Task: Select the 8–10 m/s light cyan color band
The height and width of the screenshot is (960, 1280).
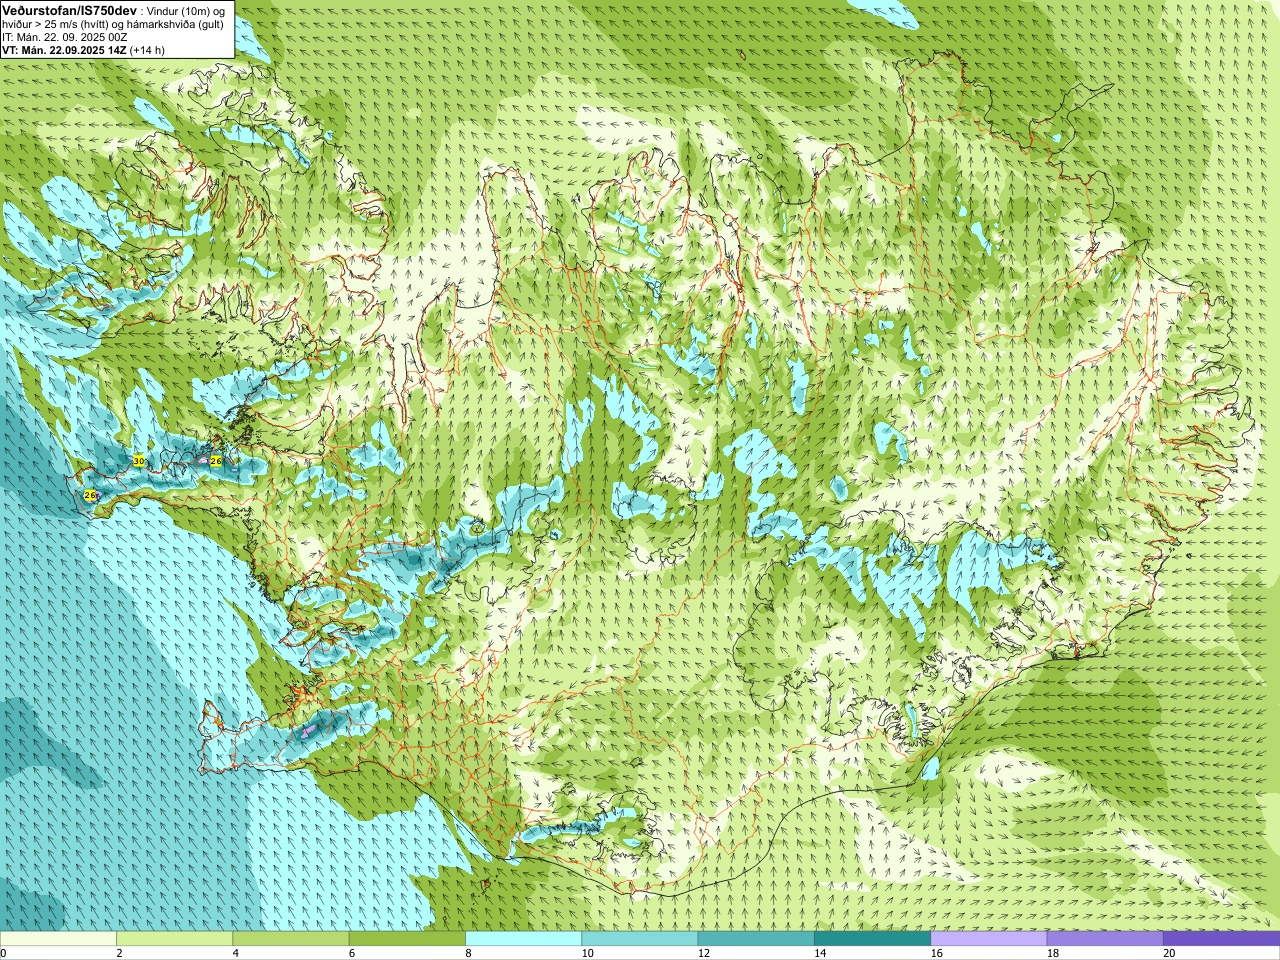Action: (523, 939)
